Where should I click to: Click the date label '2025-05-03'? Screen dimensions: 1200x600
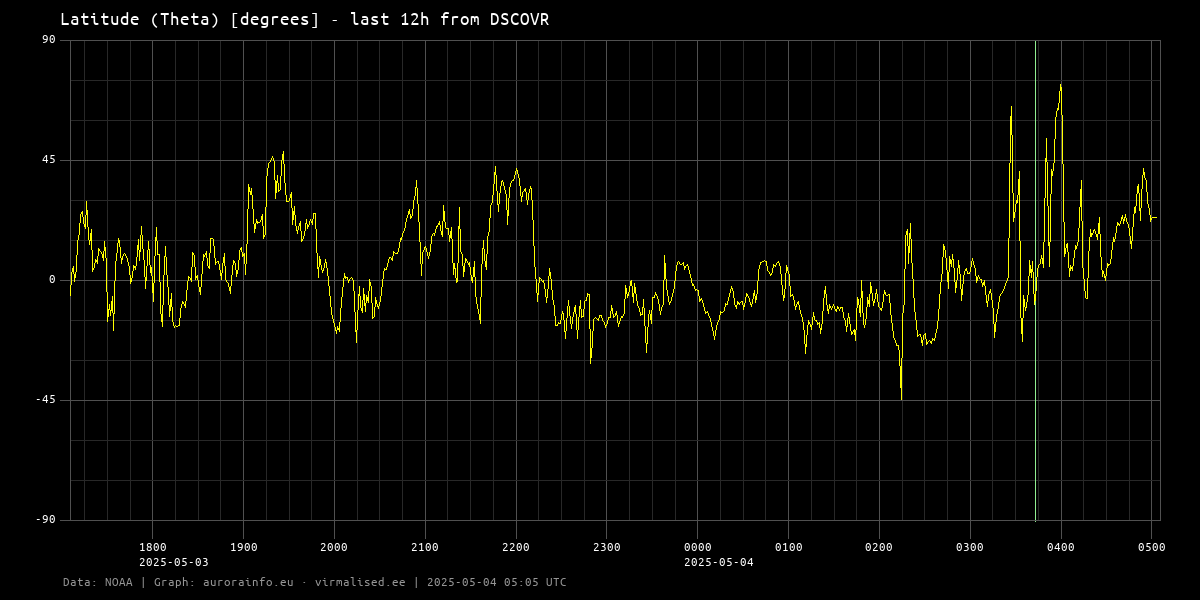click(173, 562)
